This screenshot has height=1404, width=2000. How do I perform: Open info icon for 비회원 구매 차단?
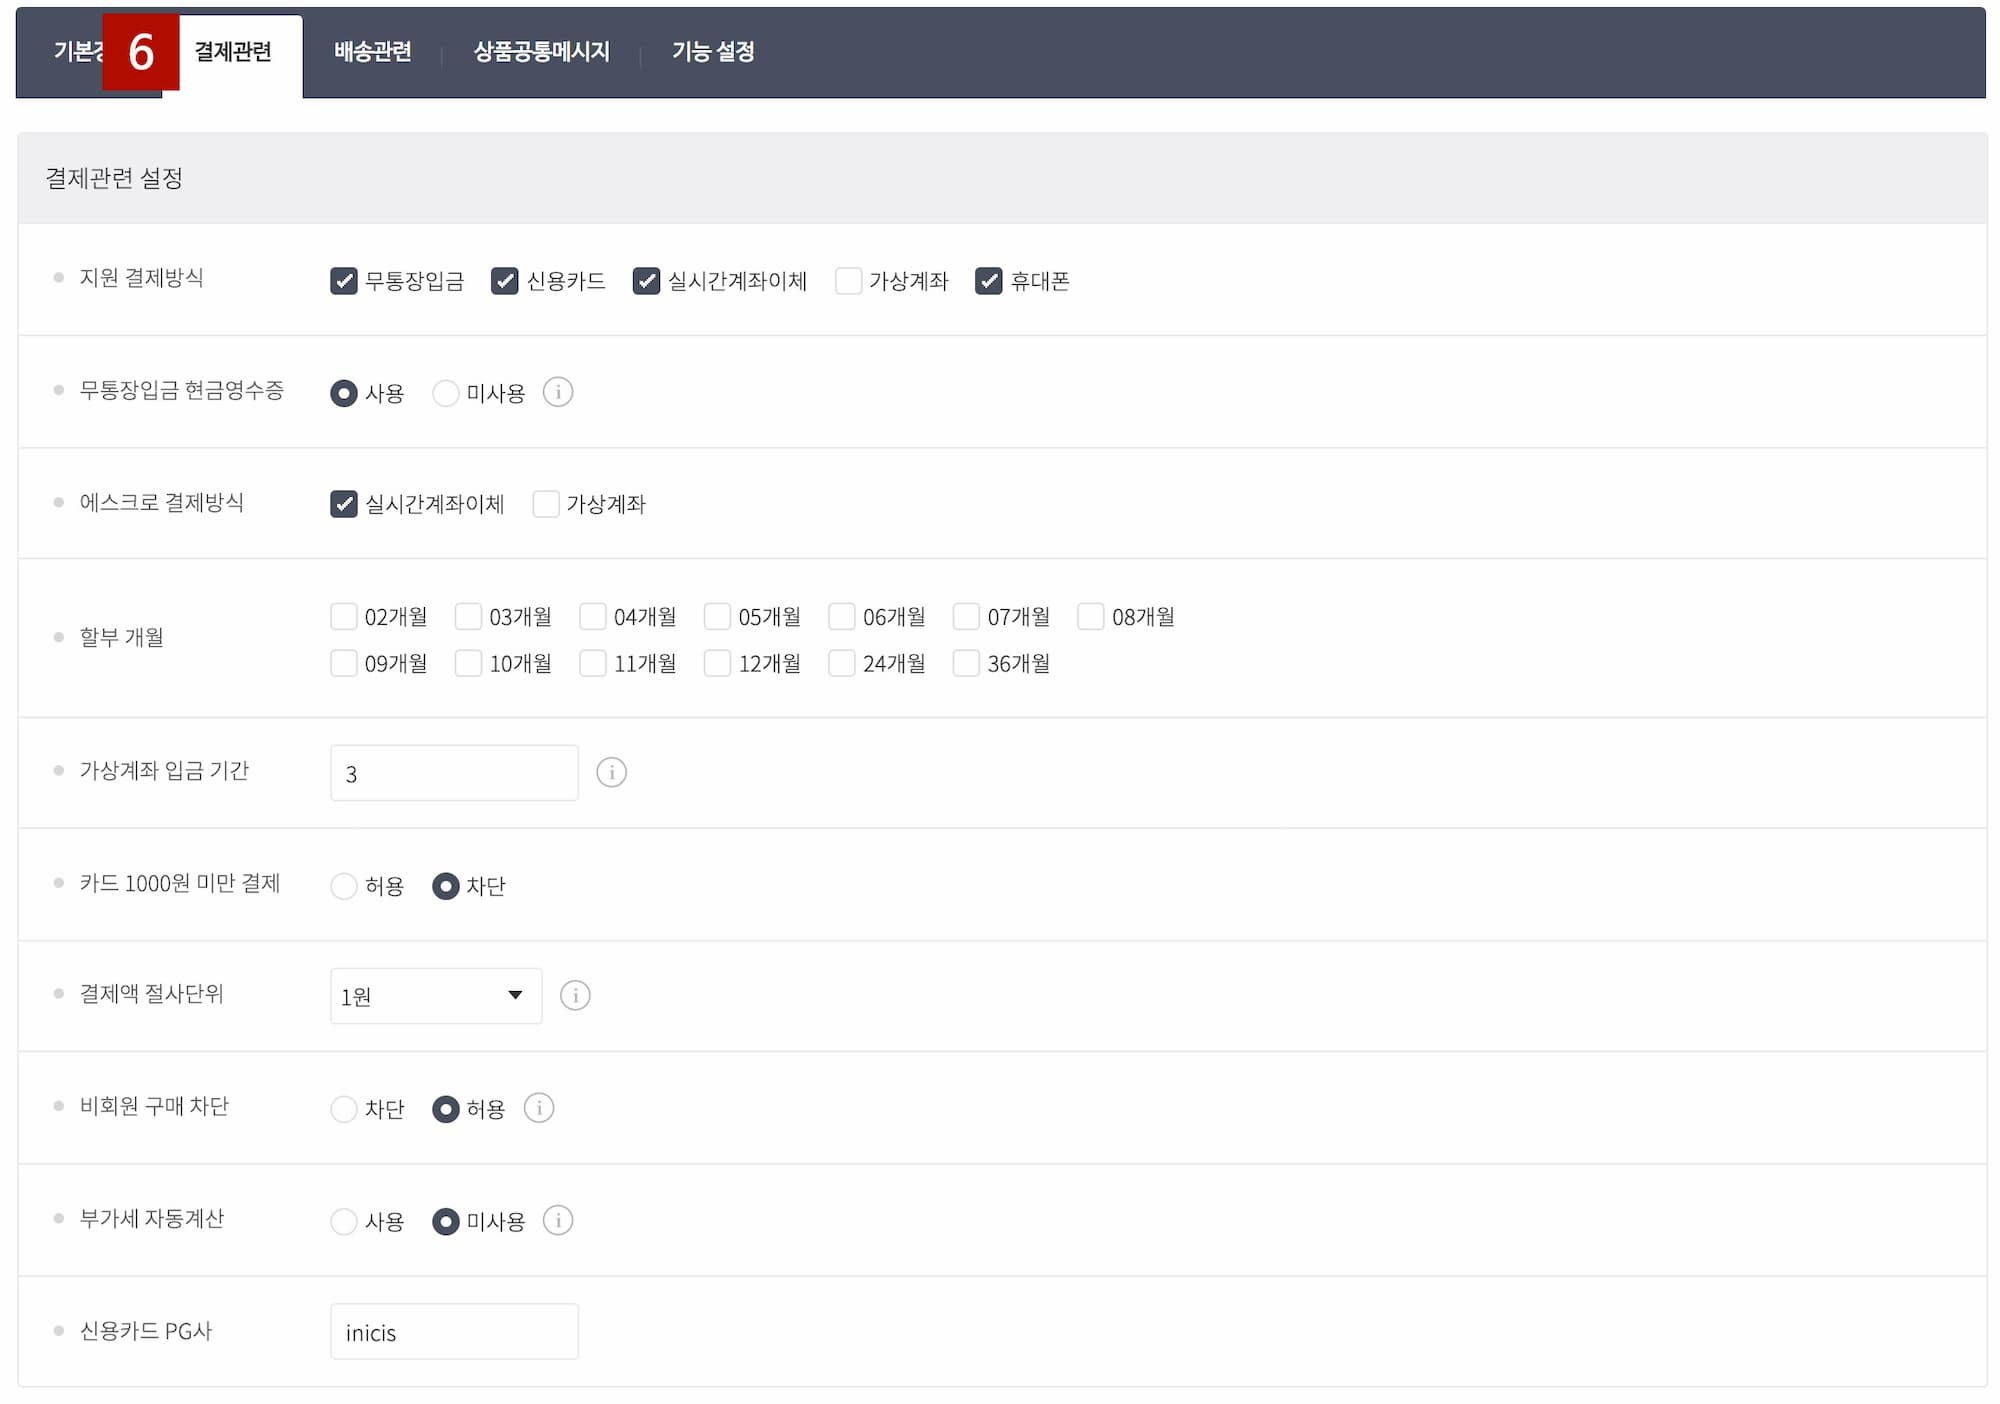[x=539, y=1108]
